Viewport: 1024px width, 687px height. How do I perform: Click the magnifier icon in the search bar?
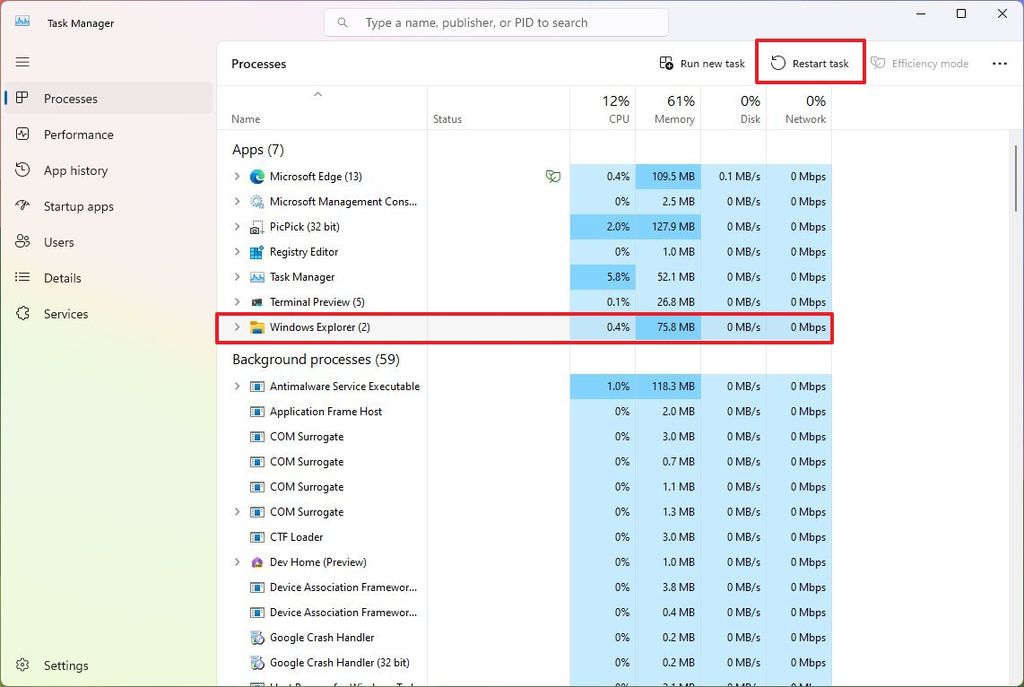click(x=342, y=21)
